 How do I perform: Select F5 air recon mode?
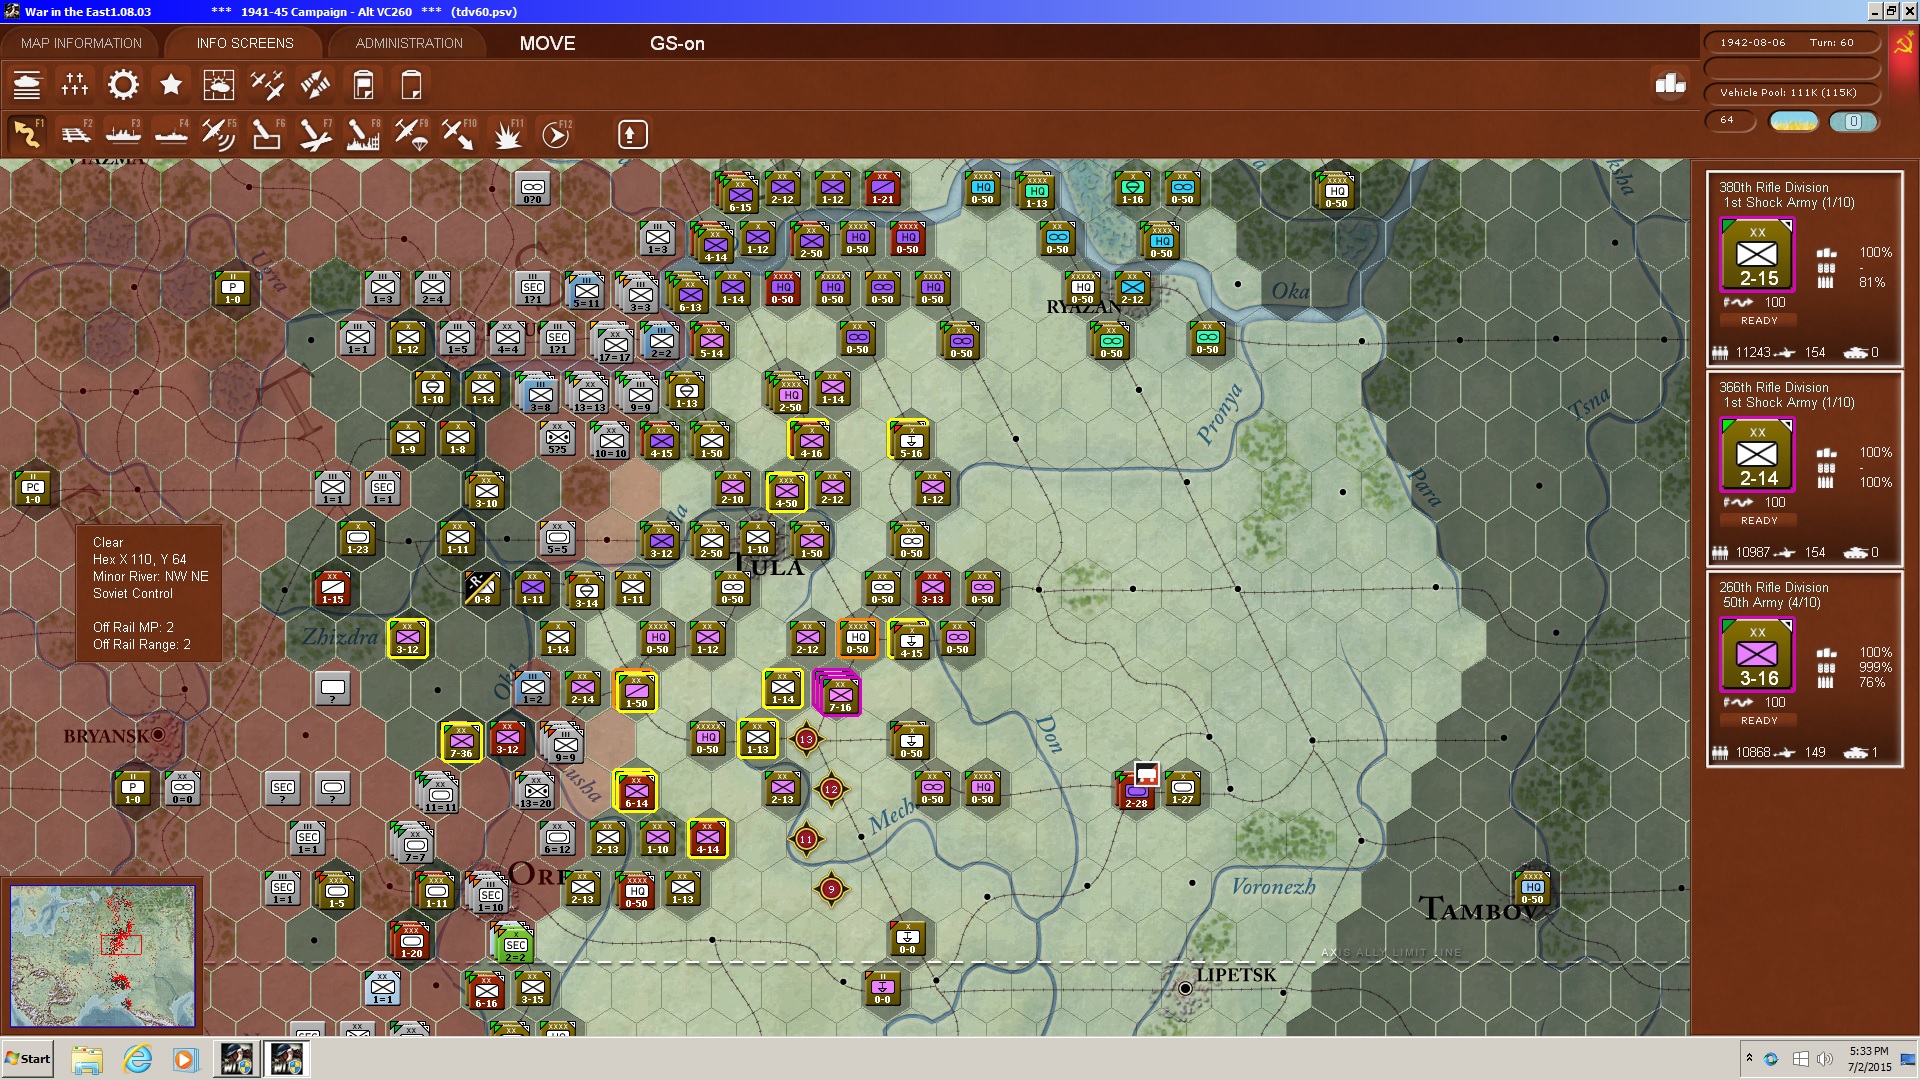219,134
